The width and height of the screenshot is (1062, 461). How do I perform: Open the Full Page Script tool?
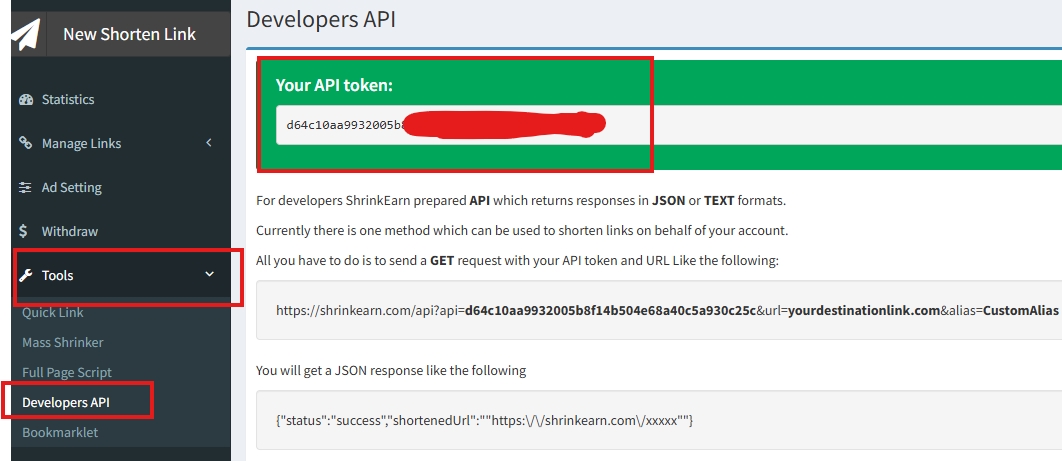pyautogui.click(x=68, y=373)
